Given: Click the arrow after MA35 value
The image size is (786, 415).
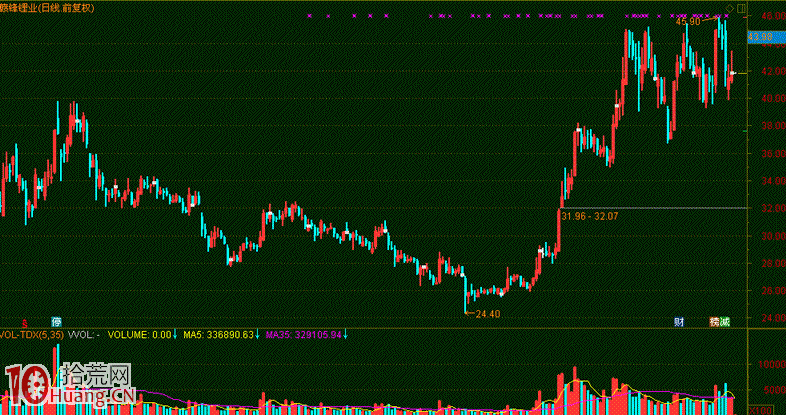Looking at the screenshot, I should [345, 334].
